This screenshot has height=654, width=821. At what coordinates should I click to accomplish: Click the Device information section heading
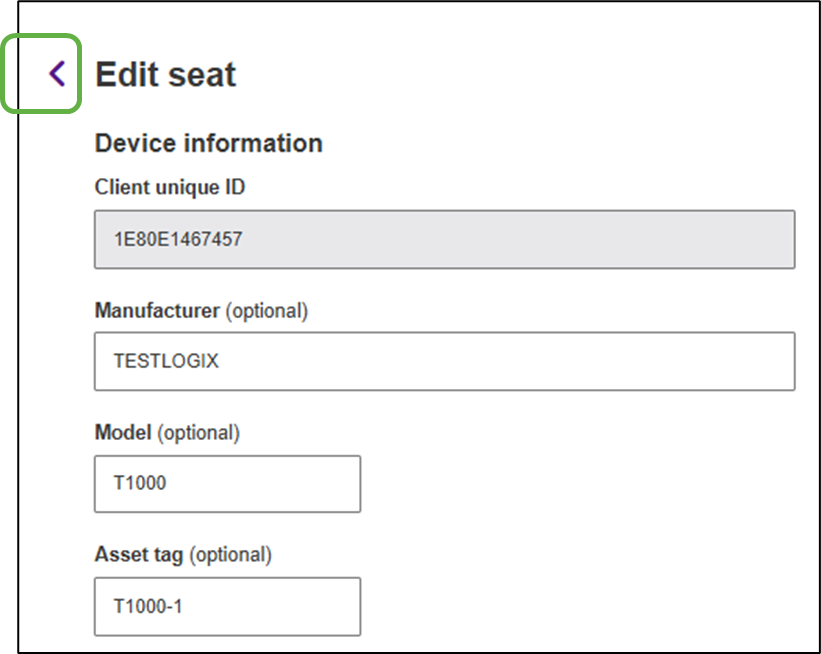click(208, 143)
